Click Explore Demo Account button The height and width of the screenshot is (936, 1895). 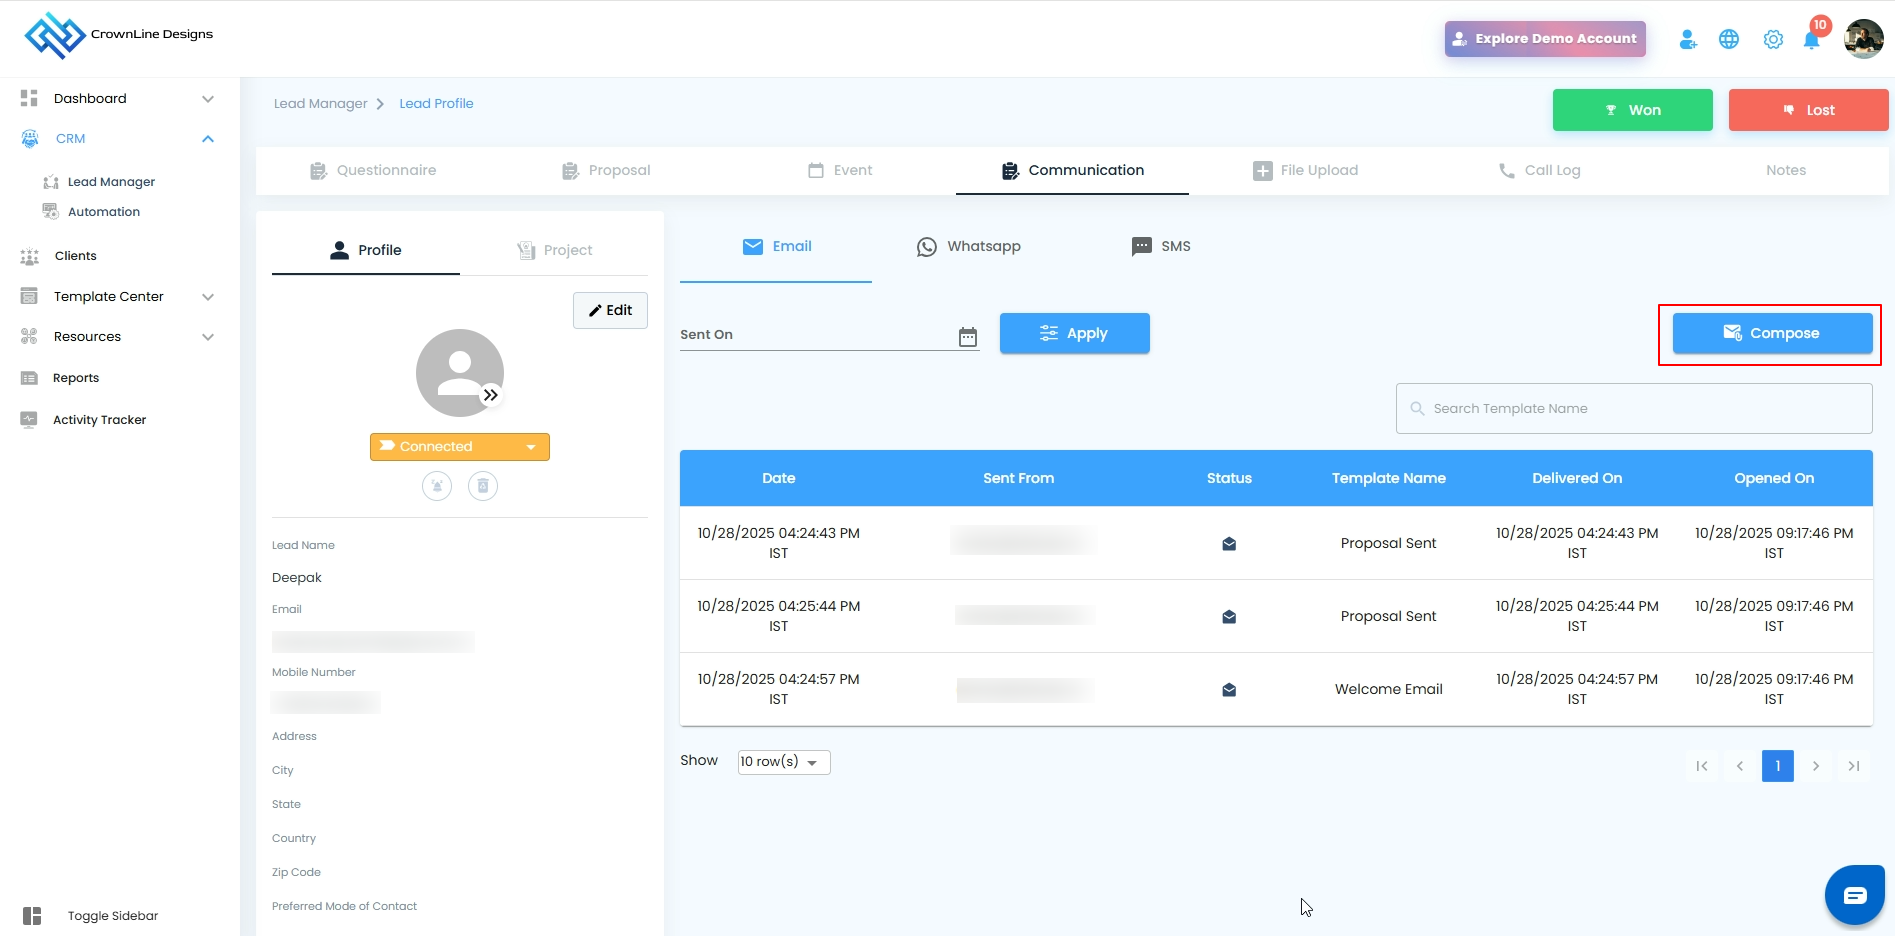point(1545,39)
